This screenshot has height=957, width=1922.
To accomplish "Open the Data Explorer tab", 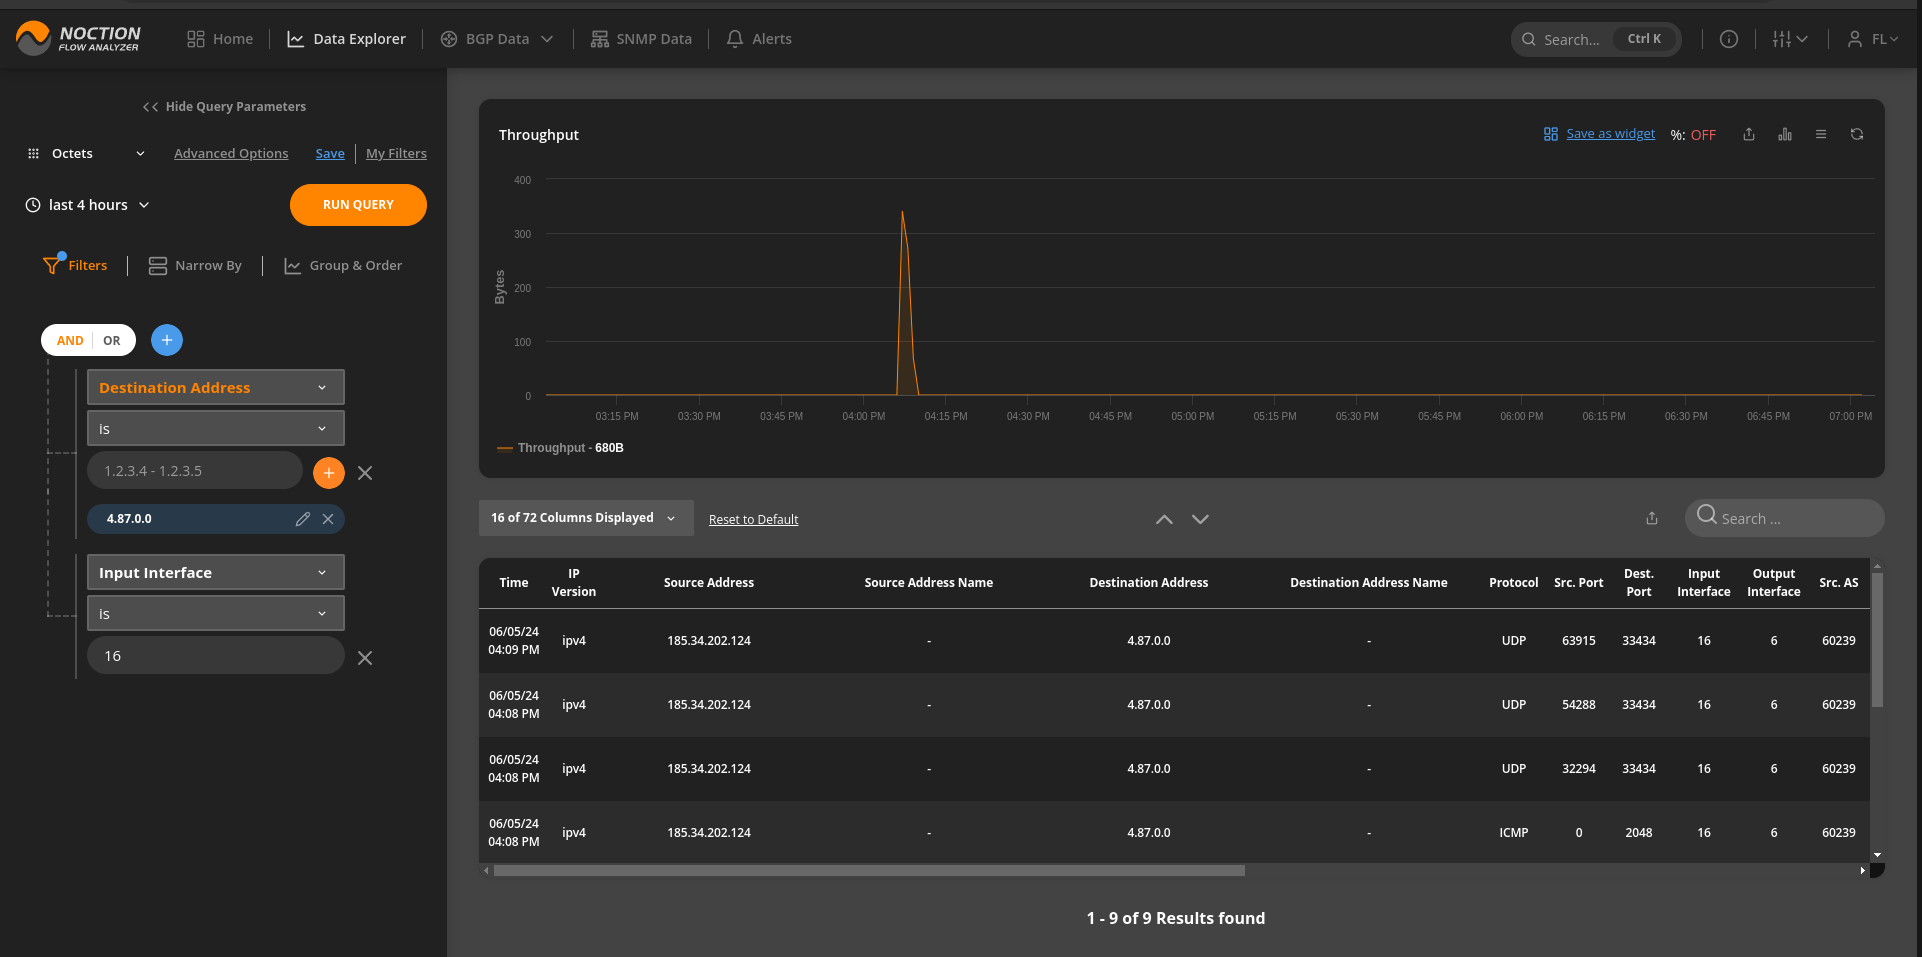I will [346, 39].
